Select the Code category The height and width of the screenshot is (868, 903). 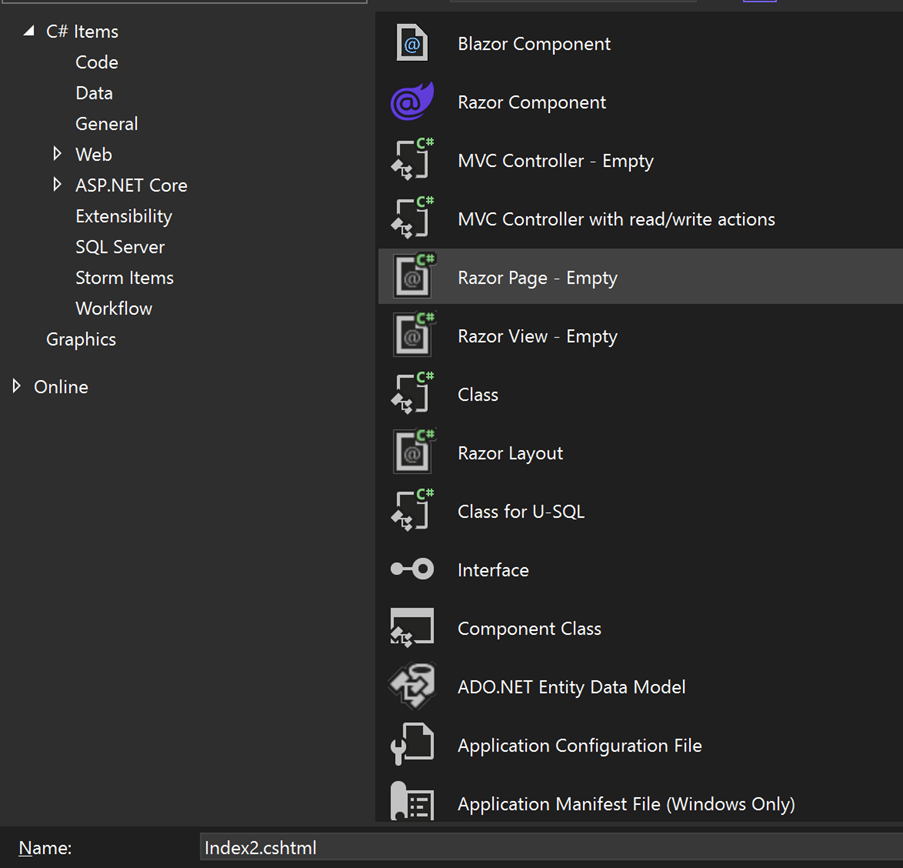pos(97,62)
